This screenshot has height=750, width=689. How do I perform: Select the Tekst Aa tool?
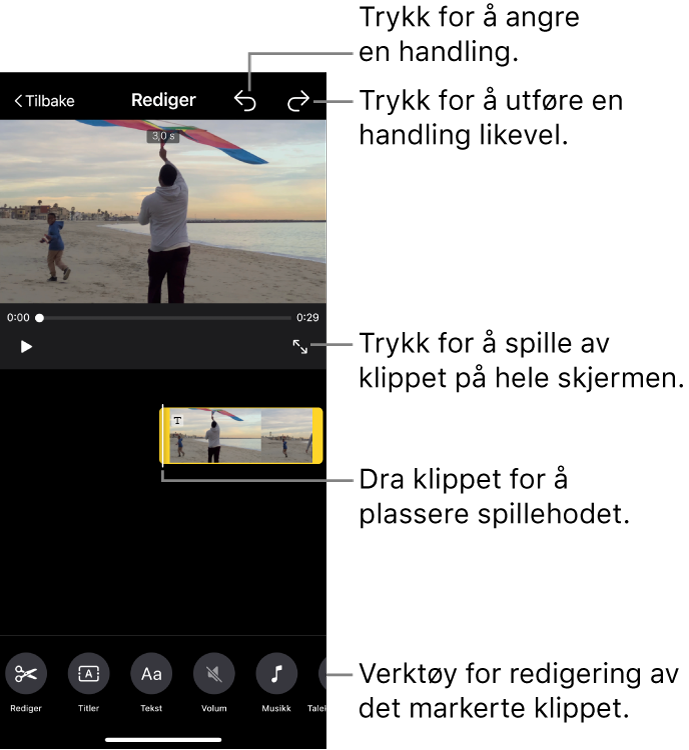pos(151,673)
